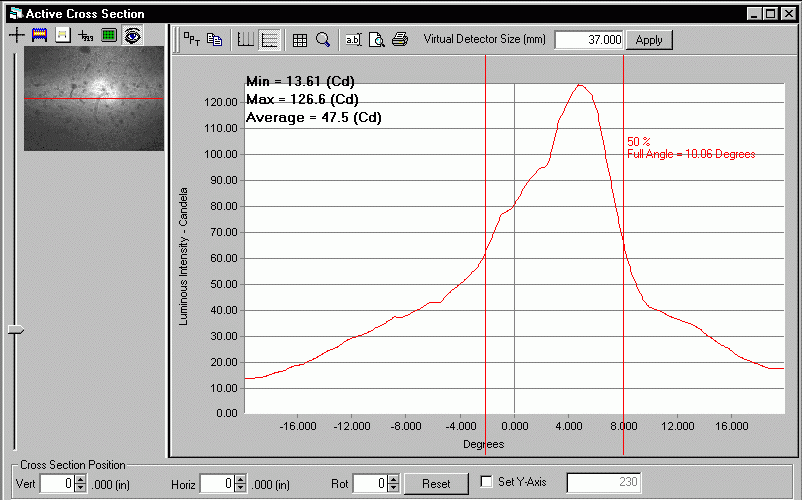Increase the Rot value with up arrow
This screenshot has height=500, width=802.
coord(393,480)
